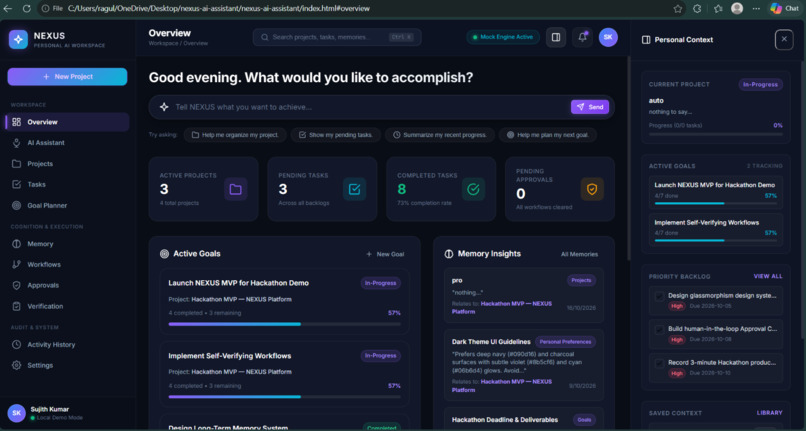
Task: Click Mock Engine Active status badge
Action: tap(503, 37)
